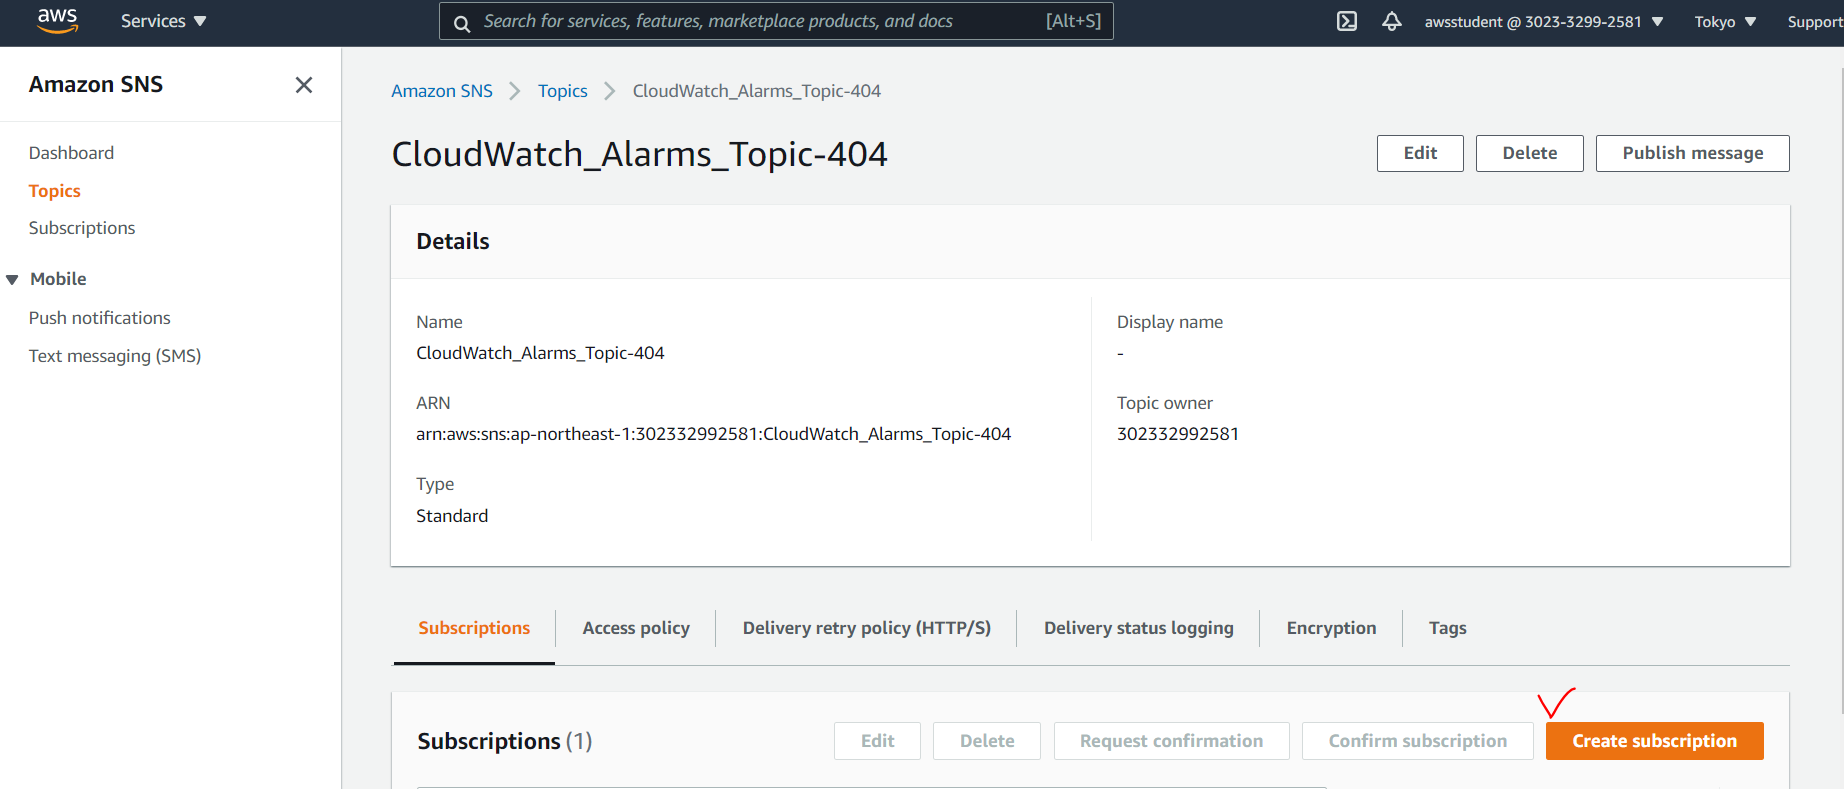Screen dimensions: 1844x789
Task: Open the CloudShell terminal icon
Action: (x=1347, y=21)
